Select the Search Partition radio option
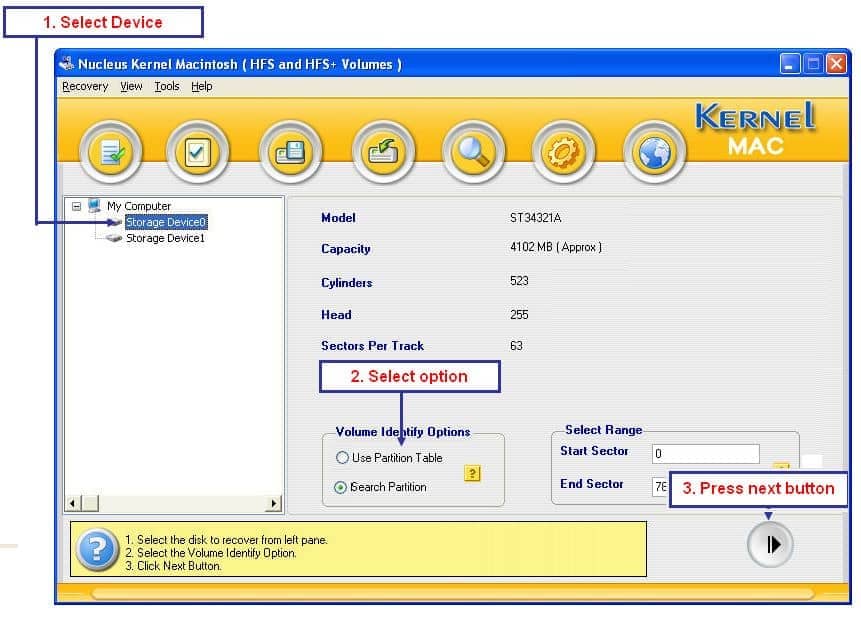This screenshot has width=861, height=633. (x=340, y=487)
